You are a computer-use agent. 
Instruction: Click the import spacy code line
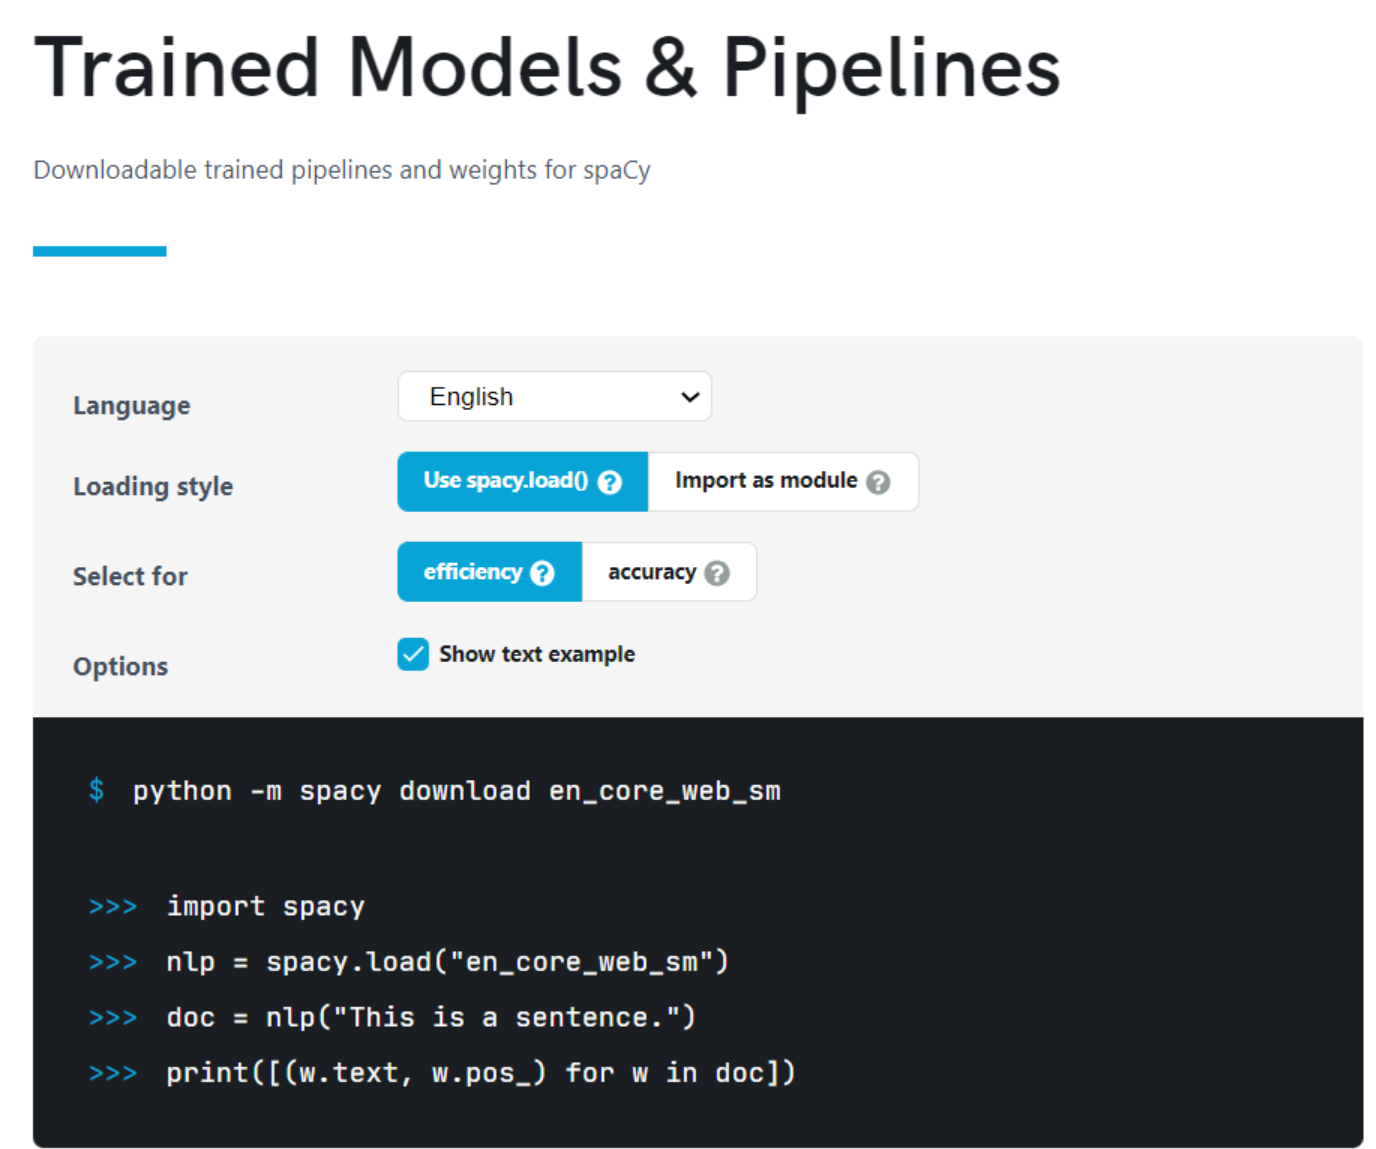pyautogui.click(x=265, y=907)
